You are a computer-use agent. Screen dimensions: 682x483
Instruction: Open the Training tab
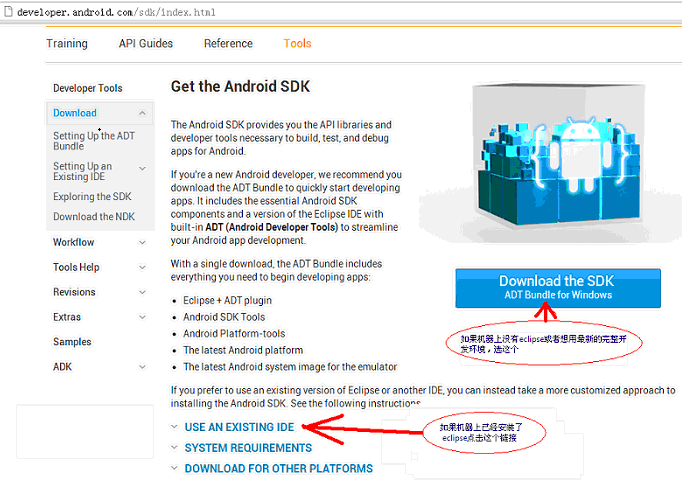(x=67, y=44)
